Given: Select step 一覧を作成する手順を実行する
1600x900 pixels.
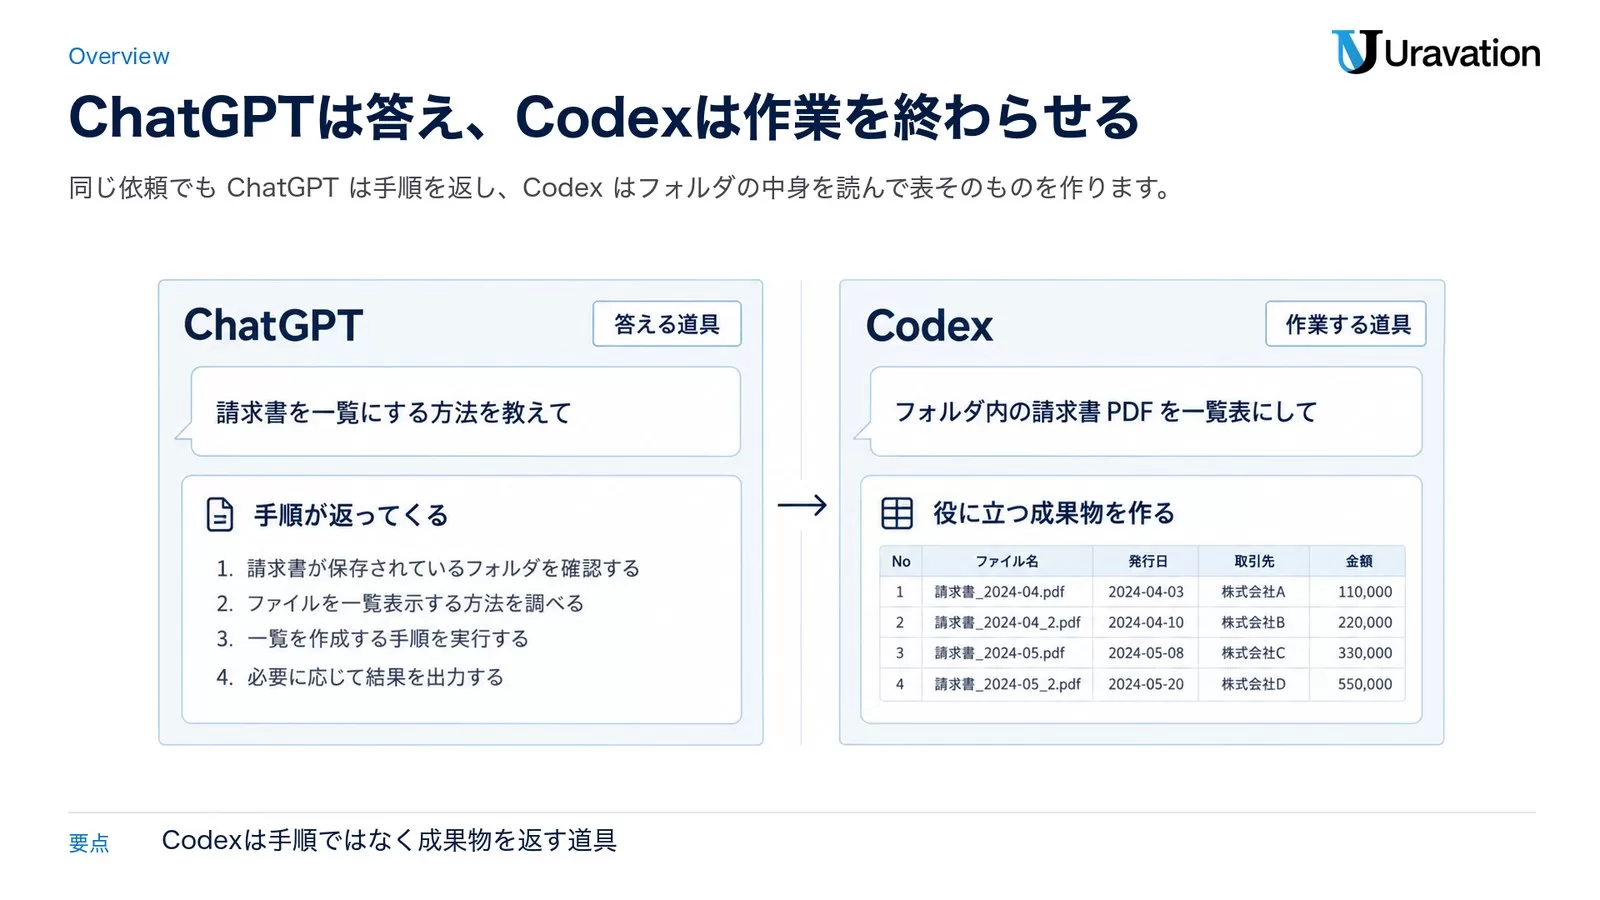Looking at the screenshot, I should click(387, 638).
